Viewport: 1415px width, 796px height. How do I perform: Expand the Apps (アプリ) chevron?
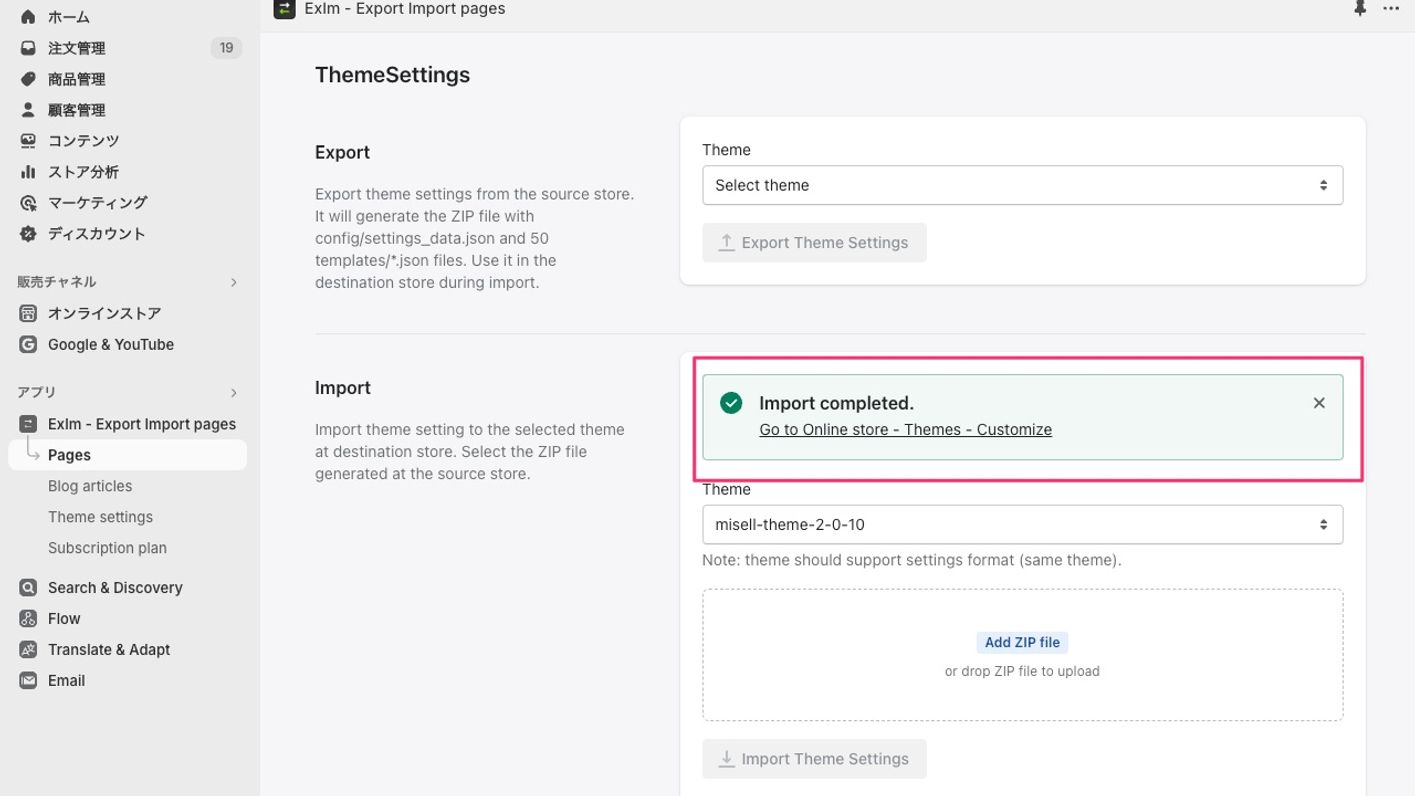[234, 393]
